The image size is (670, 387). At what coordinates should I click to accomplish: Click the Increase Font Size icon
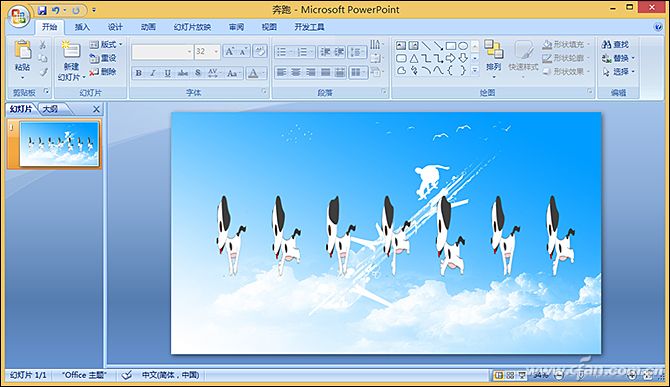[229, 51]
